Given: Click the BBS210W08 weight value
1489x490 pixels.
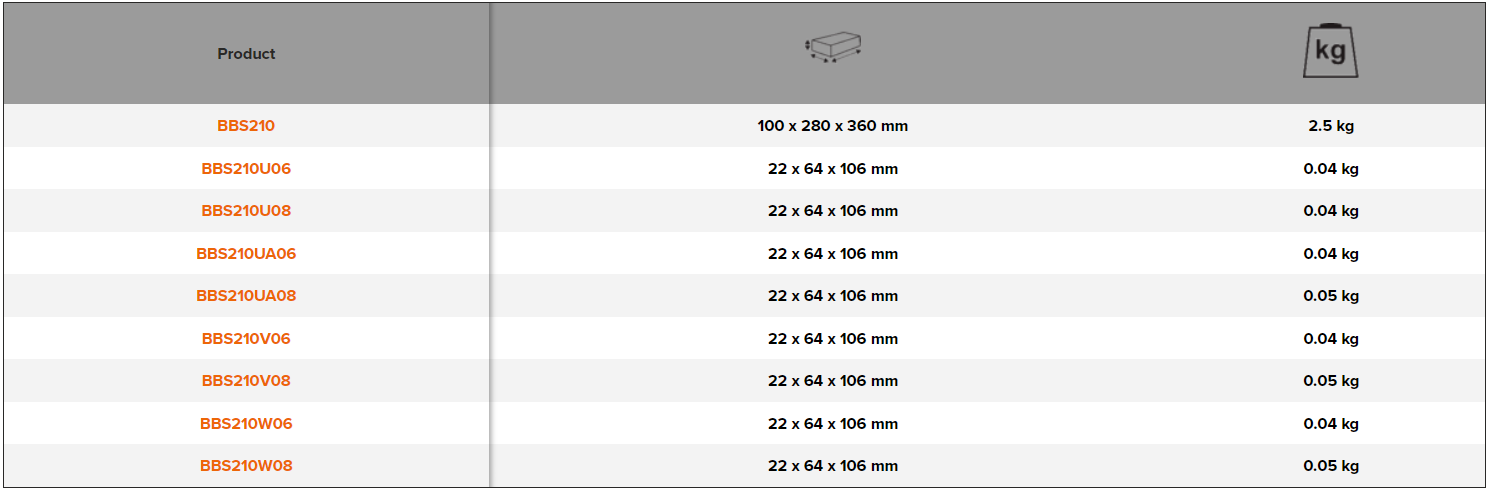Looking at the screenshot, I should click(x=1330, y=466).
